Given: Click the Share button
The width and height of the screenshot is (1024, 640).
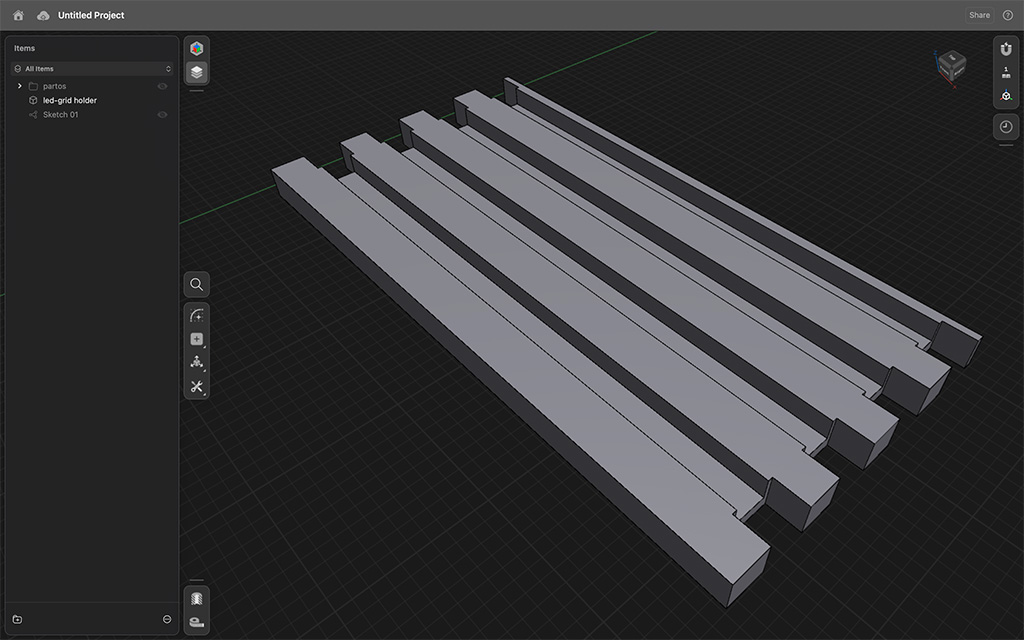Looking at the screenshot, I should pos(979,15).
